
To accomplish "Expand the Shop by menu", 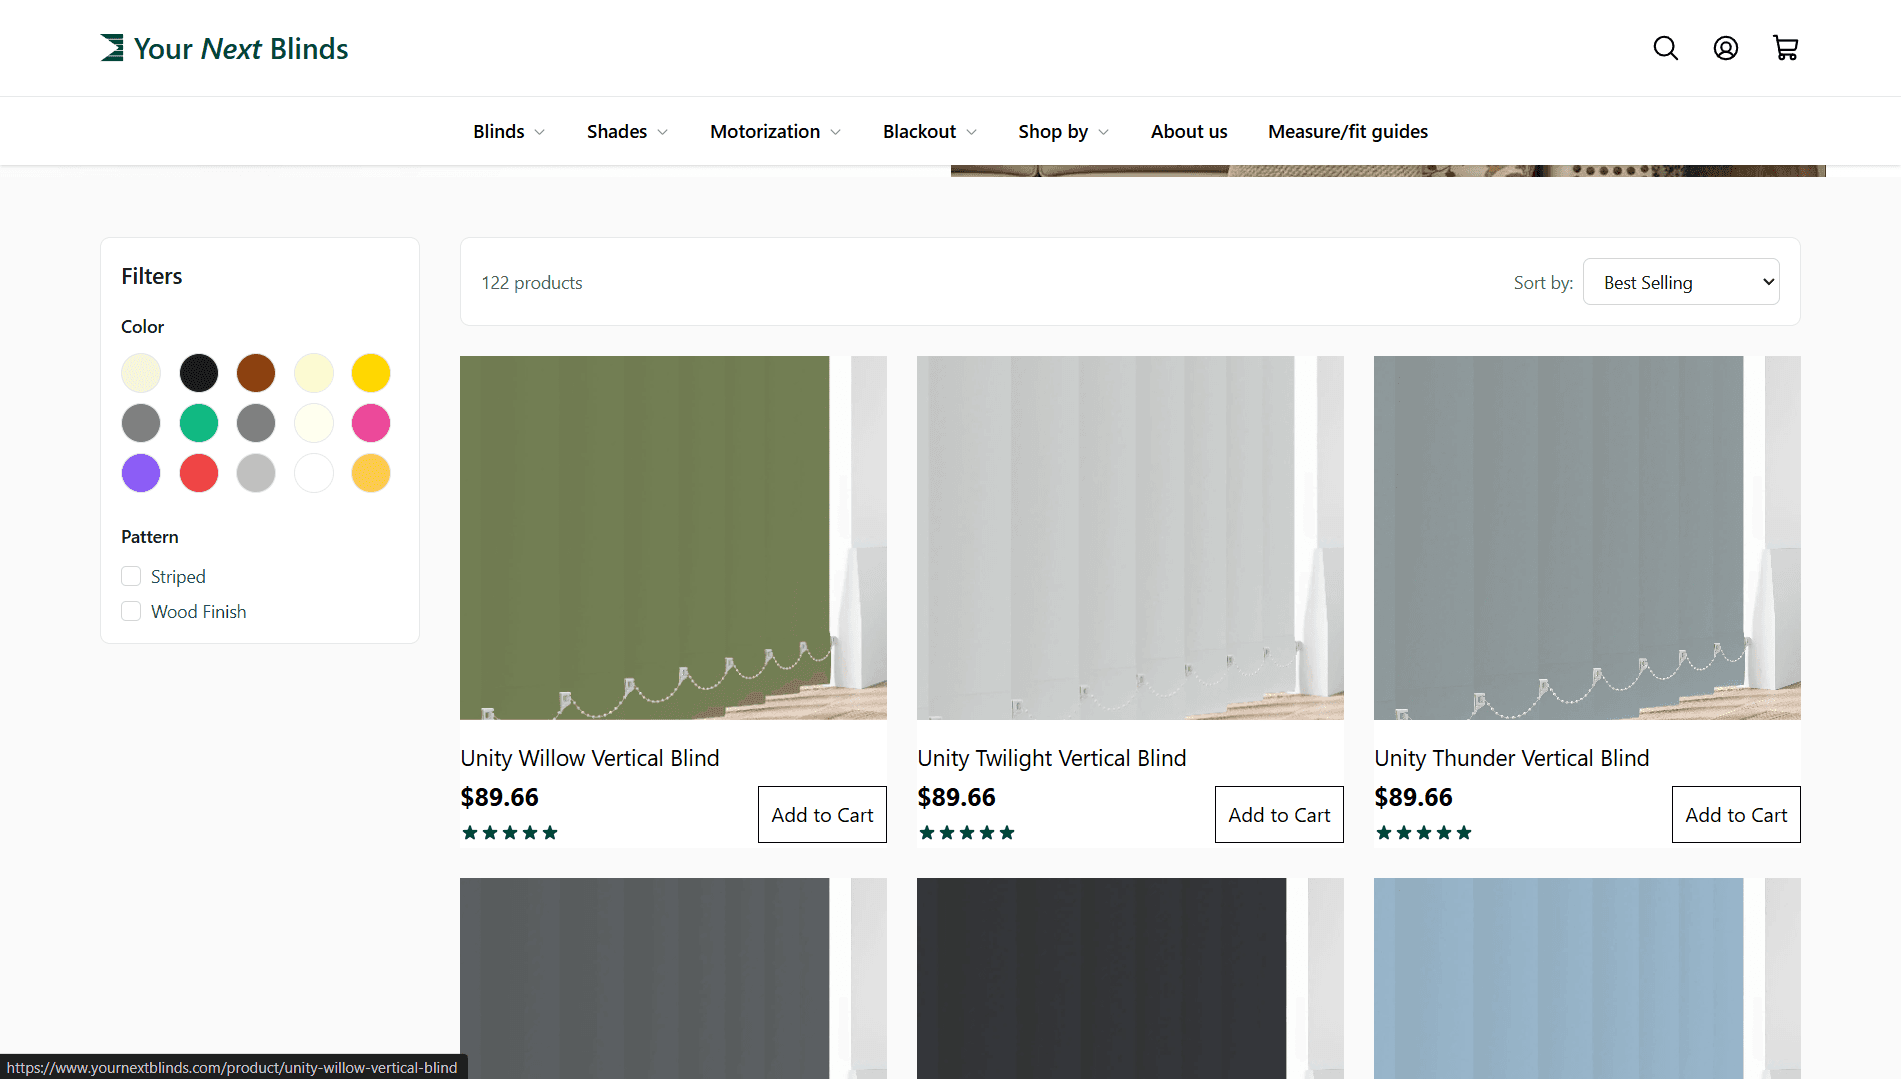I will click(x=1064, y=131).
